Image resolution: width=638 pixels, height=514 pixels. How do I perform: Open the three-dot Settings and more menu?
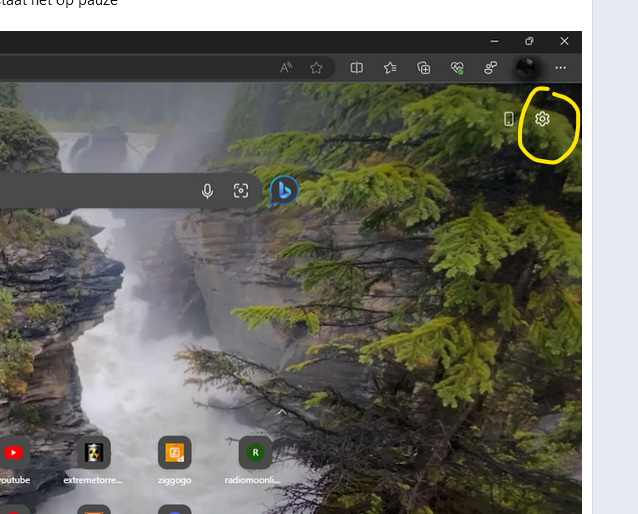560,68
